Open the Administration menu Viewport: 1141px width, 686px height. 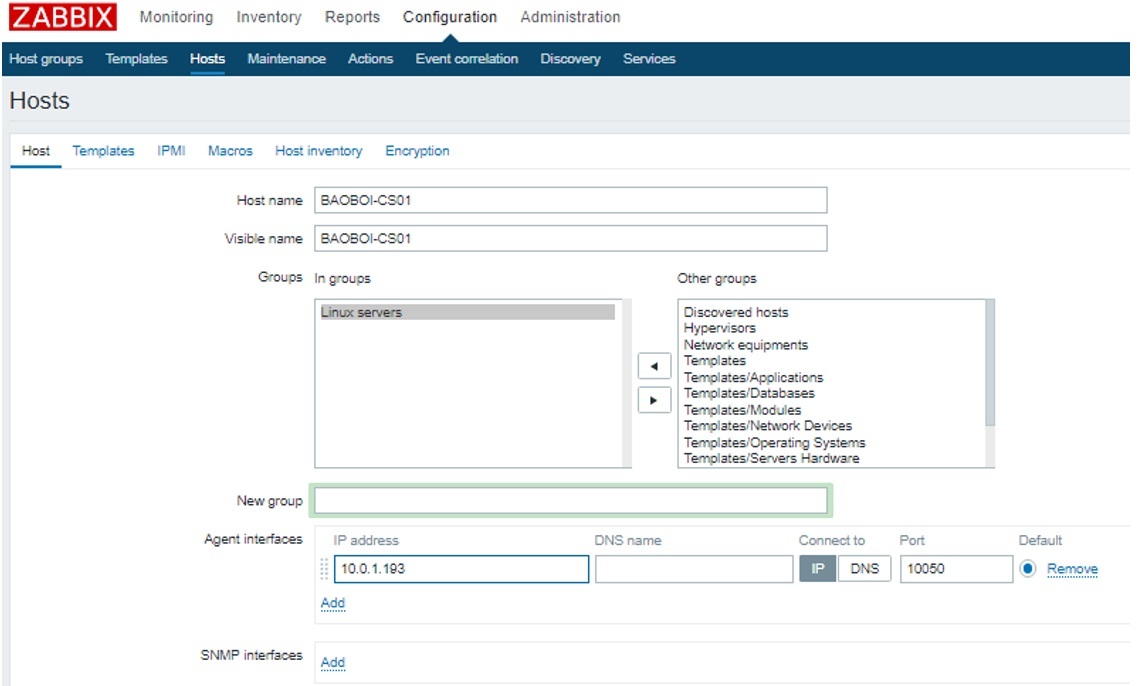[x=570, y=17]
